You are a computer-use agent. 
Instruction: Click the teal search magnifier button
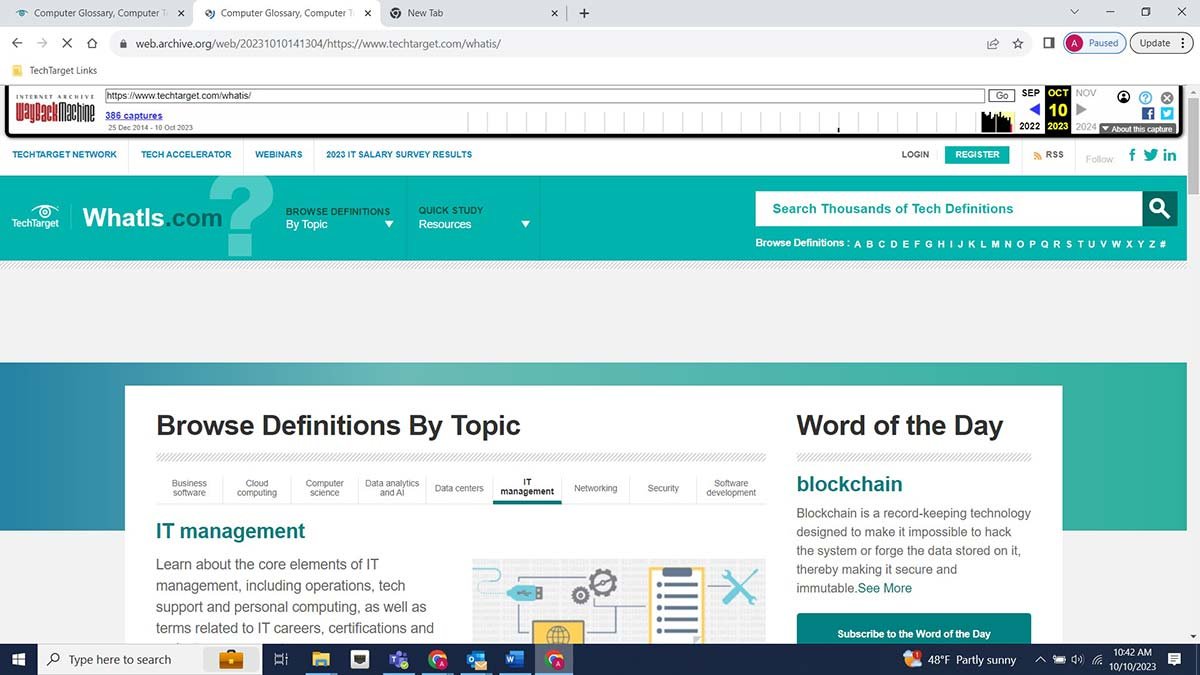coord(1159,208)
